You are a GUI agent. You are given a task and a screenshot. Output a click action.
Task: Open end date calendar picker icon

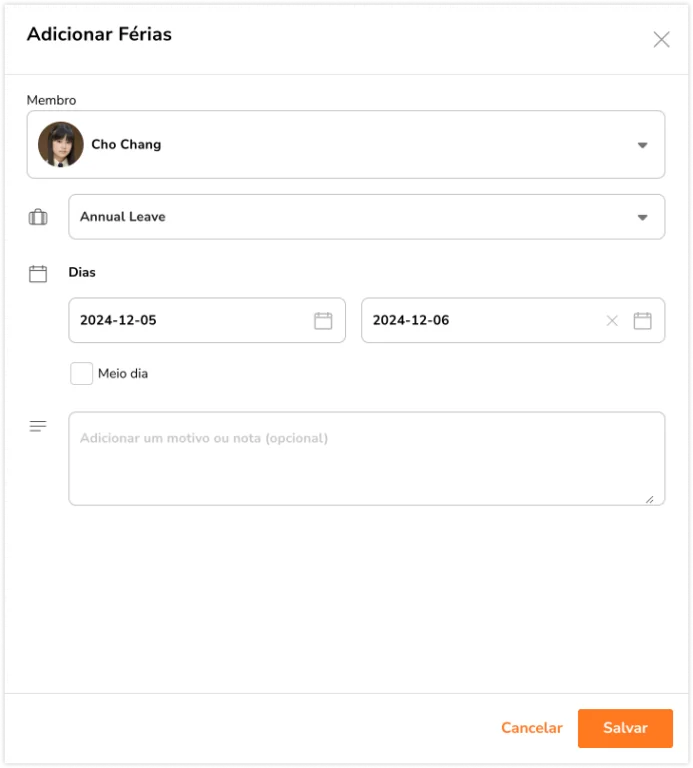(643, 321)
